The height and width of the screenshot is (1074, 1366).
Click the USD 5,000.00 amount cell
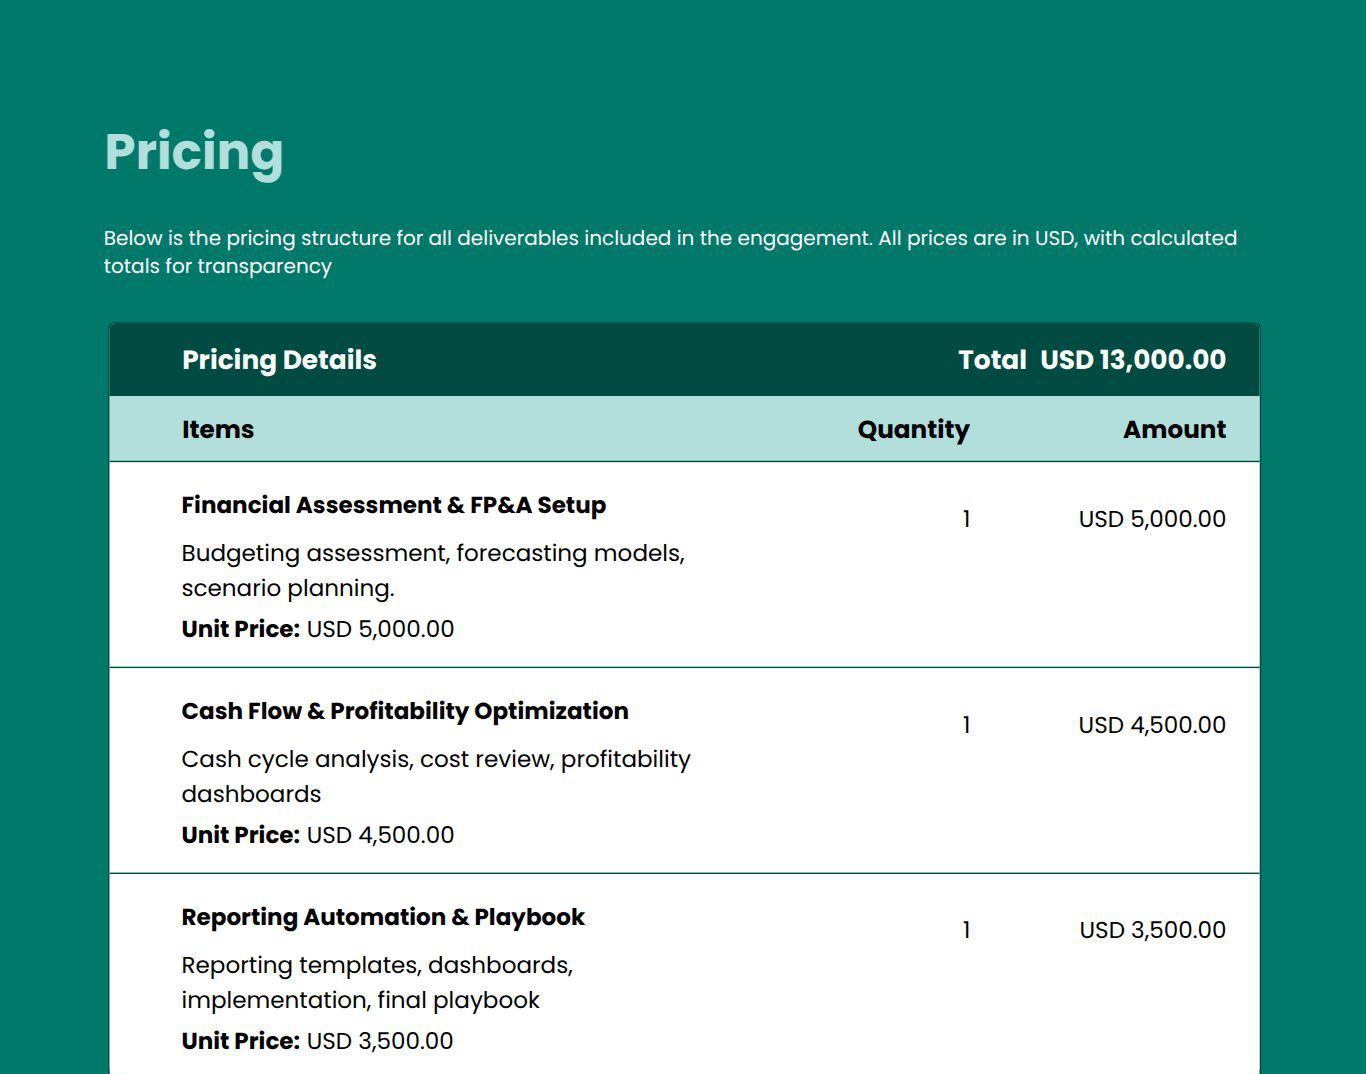(1150, 519)
